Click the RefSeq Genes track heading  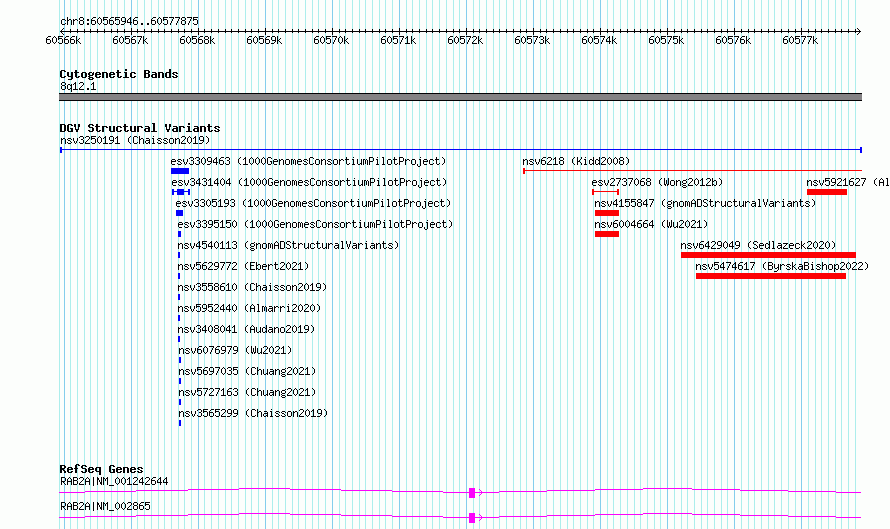(x=101, y=469)
